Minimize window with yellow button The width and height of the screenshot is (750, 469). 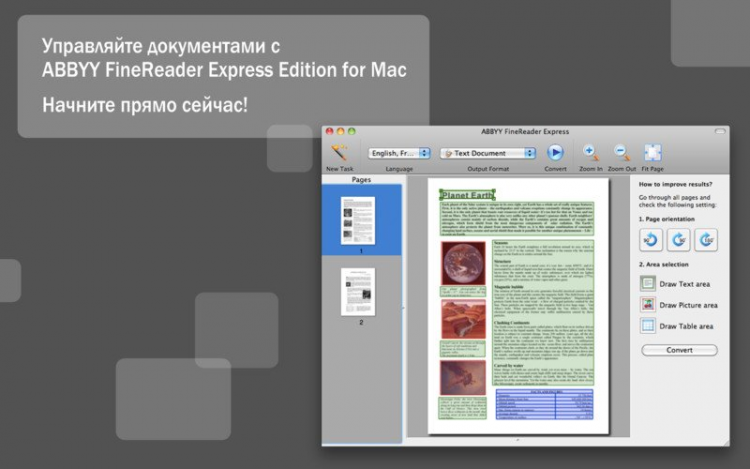341,131
